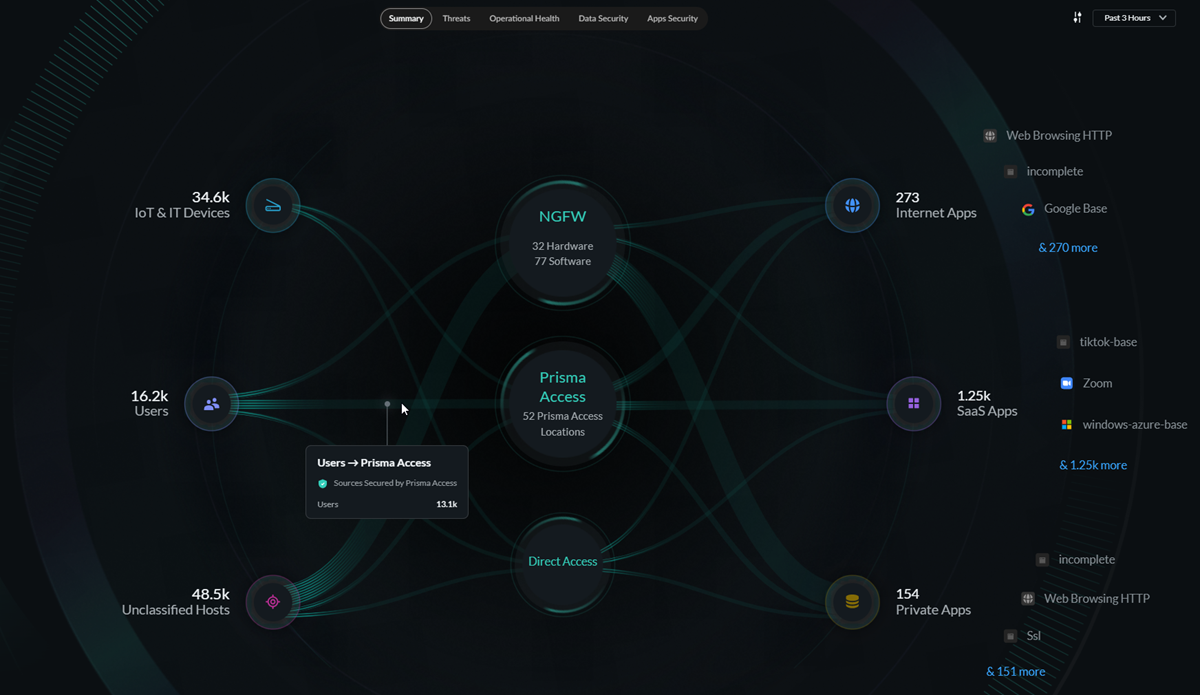
Task: Click the Zoom app icon
Action: (x=1066, y=383)
